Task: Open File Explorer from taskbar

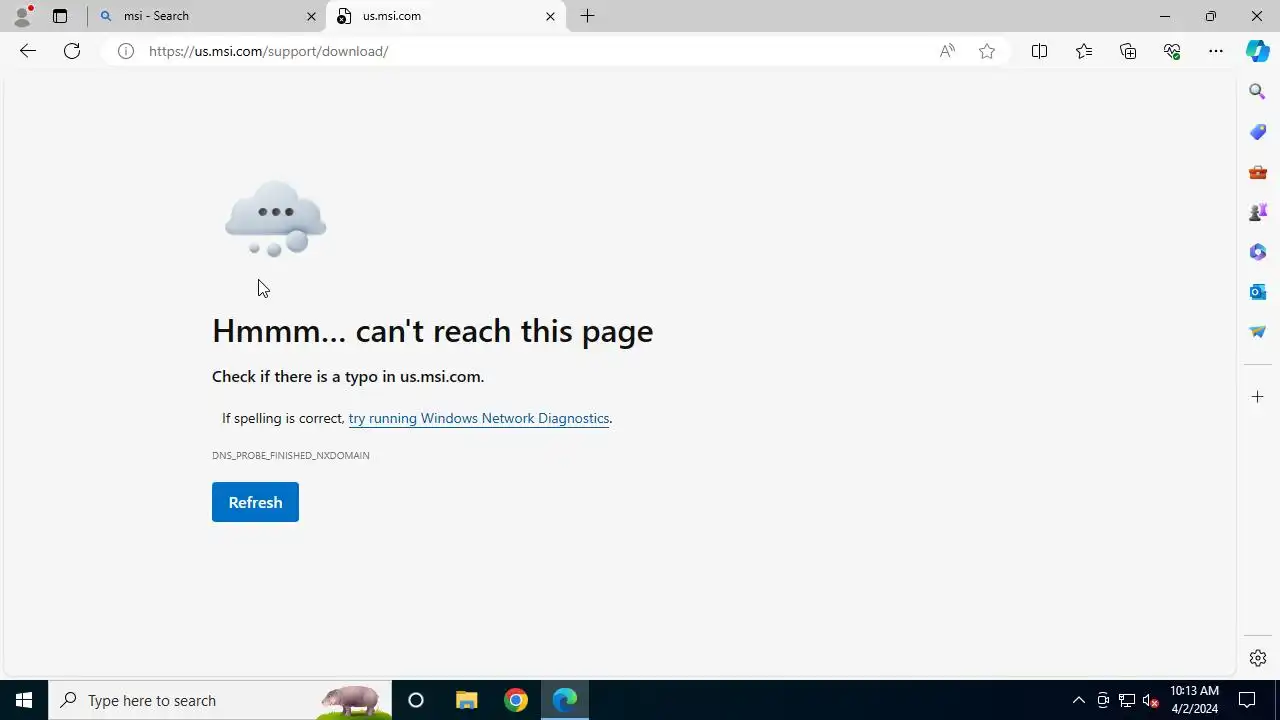Action: (466, 700)
